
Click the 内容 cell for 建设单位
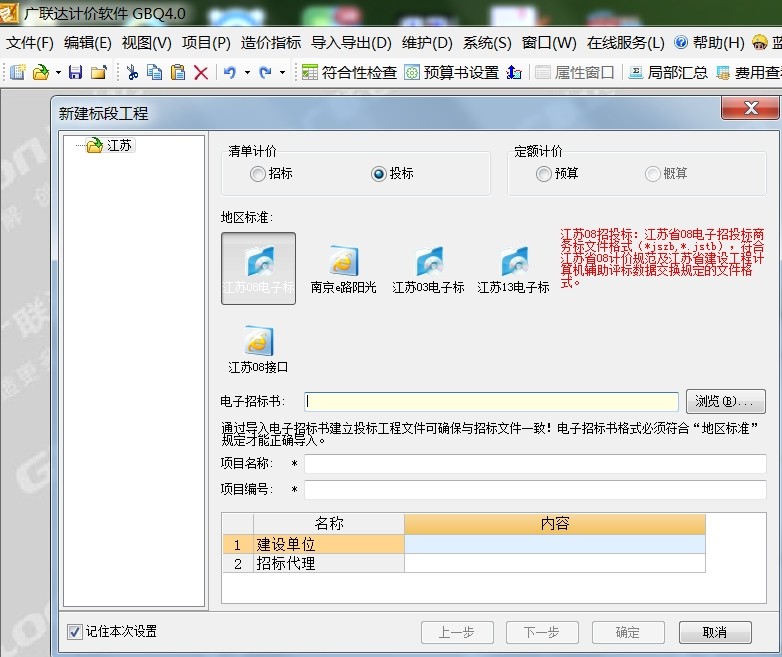555,544
